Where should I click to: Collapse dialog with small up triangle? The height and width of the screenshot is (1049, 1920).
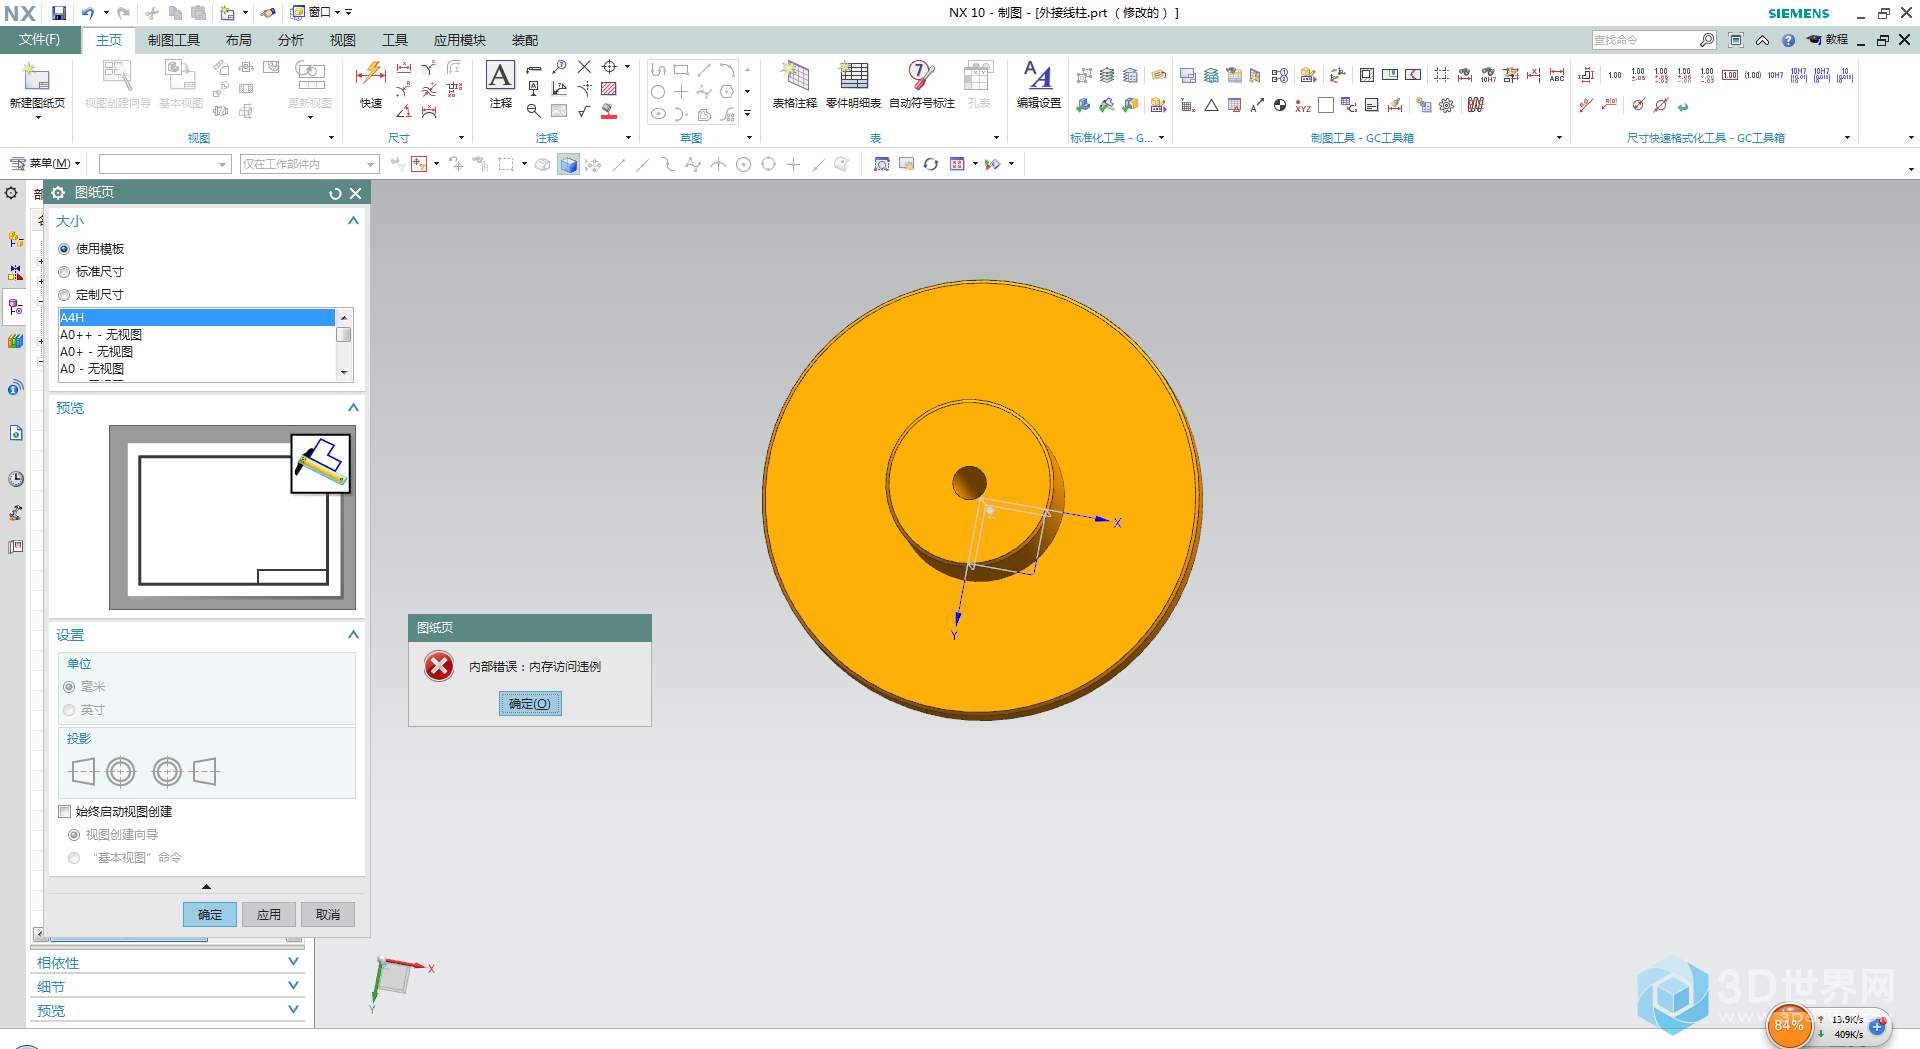coord(206,887)
